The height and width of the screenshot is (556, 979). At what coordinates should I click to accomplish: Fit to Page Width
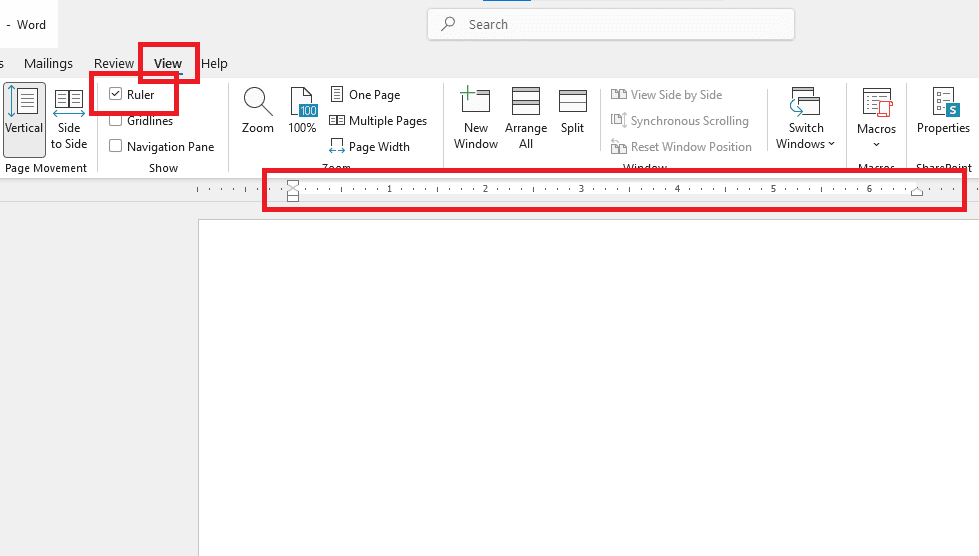370,147
